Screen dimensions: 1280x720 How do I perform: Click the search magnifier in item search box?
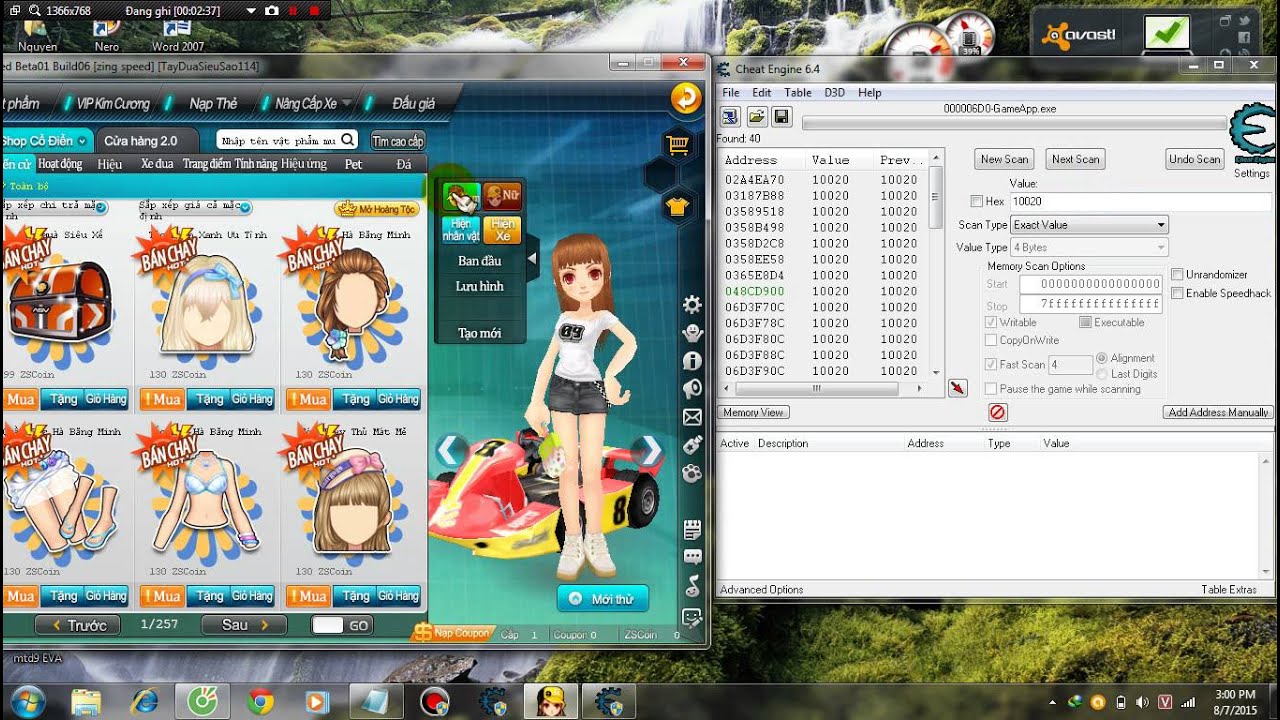[x=347, y=140]
